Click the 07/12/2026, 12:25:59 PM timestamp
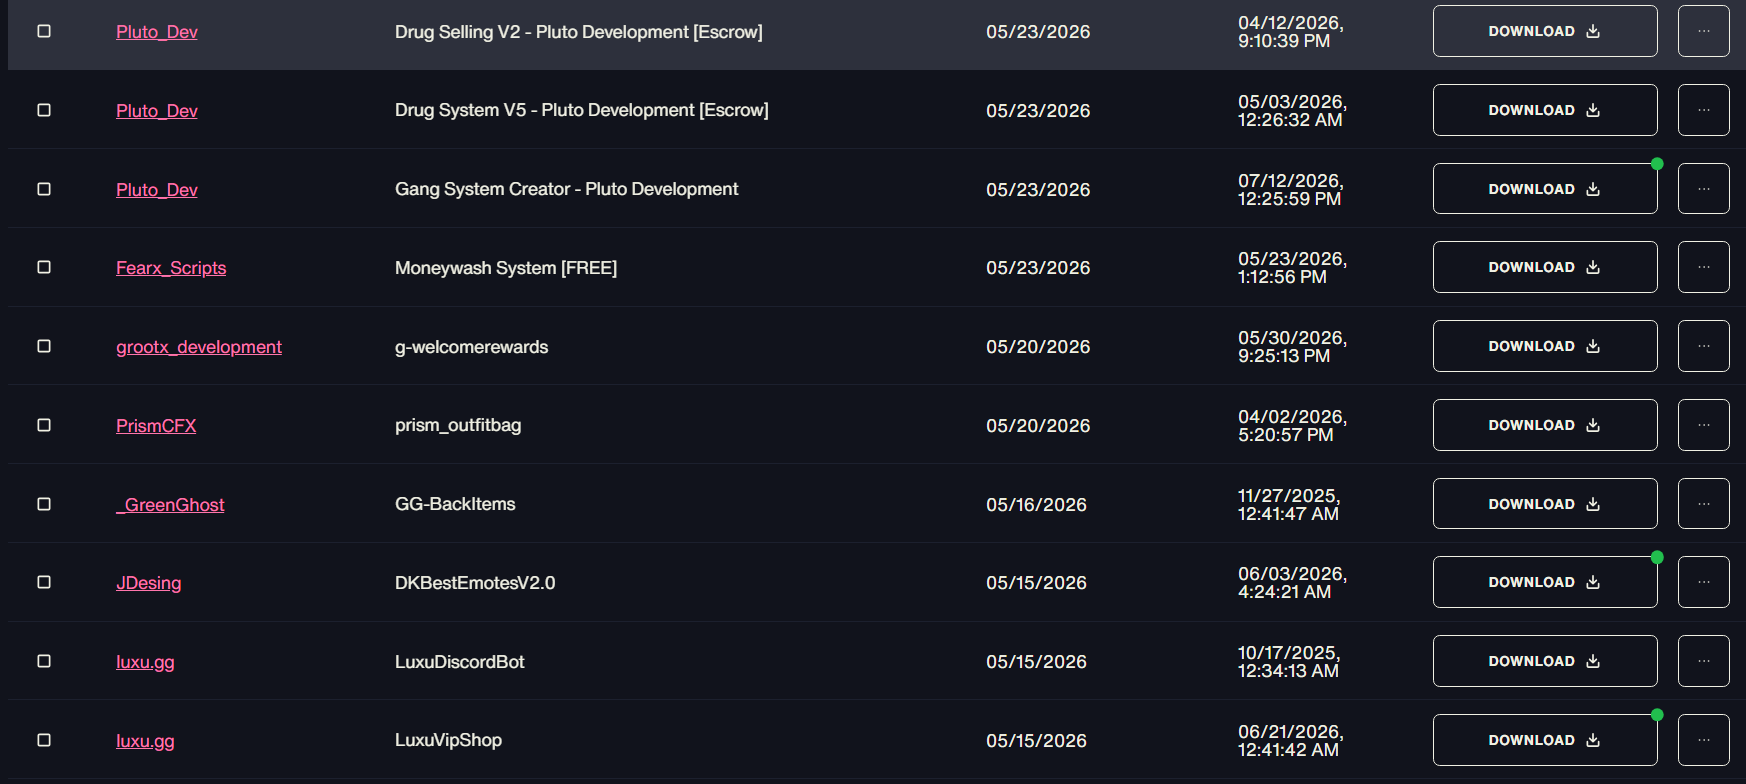This screenshot has width=1746, height=784. (1291, 190)
